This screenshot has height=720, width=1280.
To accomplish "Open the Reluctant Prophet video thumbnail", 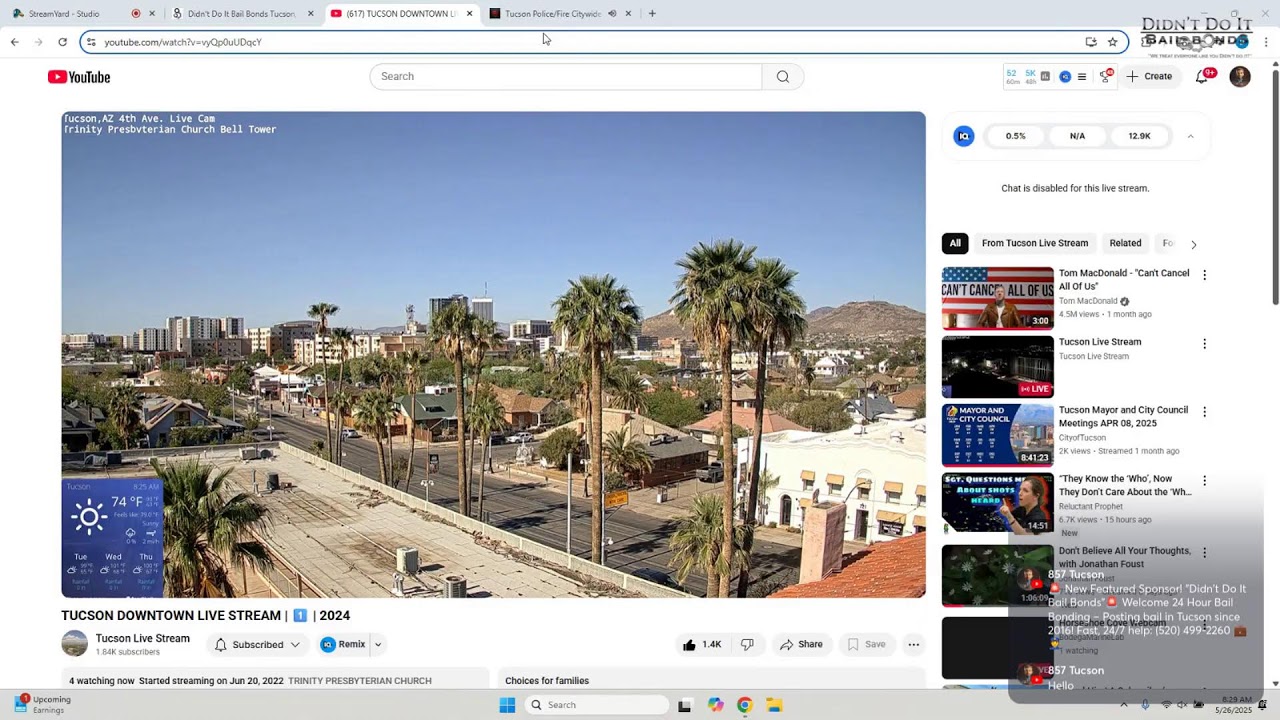I will click(x=998, y=504).
